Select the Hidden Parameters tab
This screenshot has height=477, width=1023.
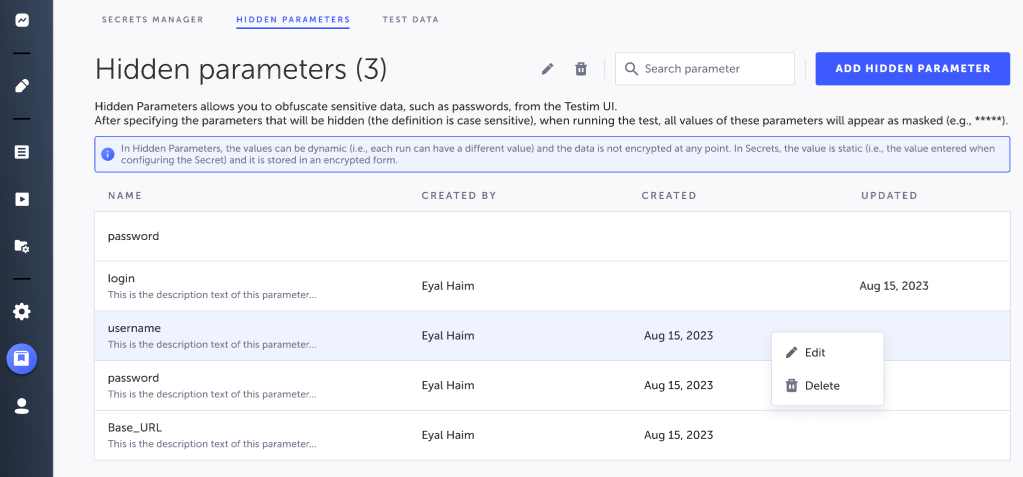pyautogui.click(x=293, y=19)
